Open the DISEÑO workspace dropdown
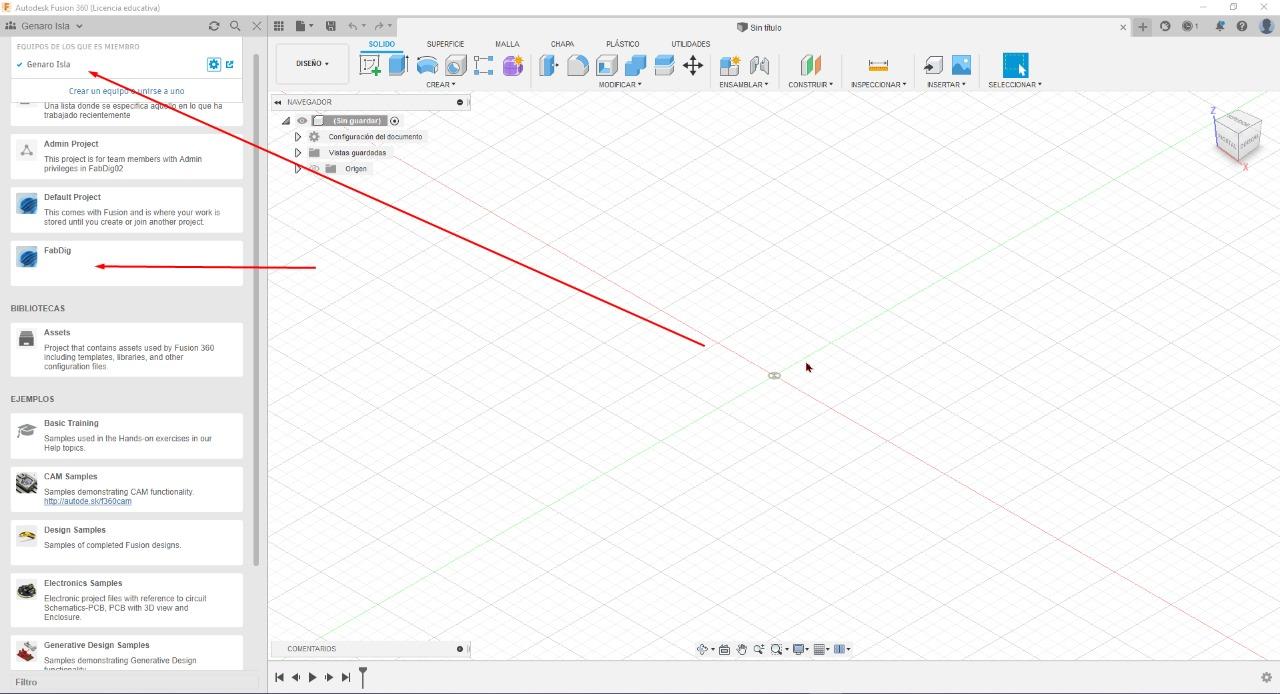This screenshot has width=1280, height=694. click(312, 63)
